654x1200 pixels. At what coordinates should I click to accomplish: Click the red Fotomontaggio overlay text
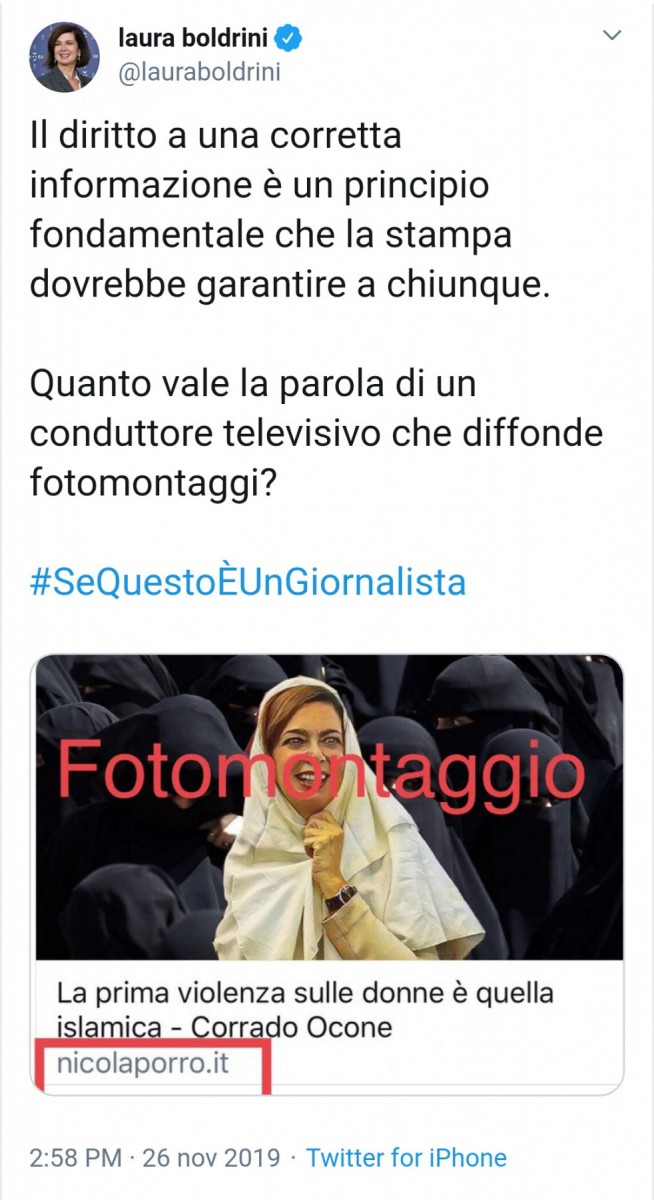click(320, 768)
